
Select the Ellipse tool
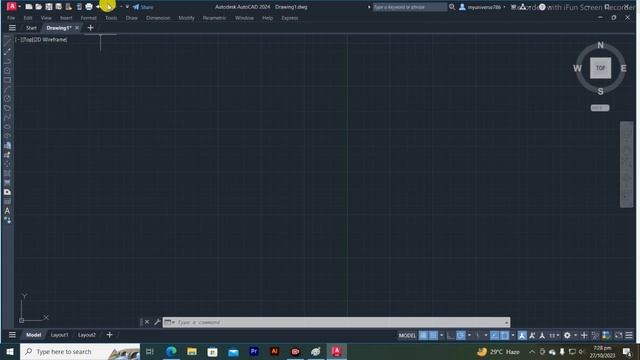point(7,127)
